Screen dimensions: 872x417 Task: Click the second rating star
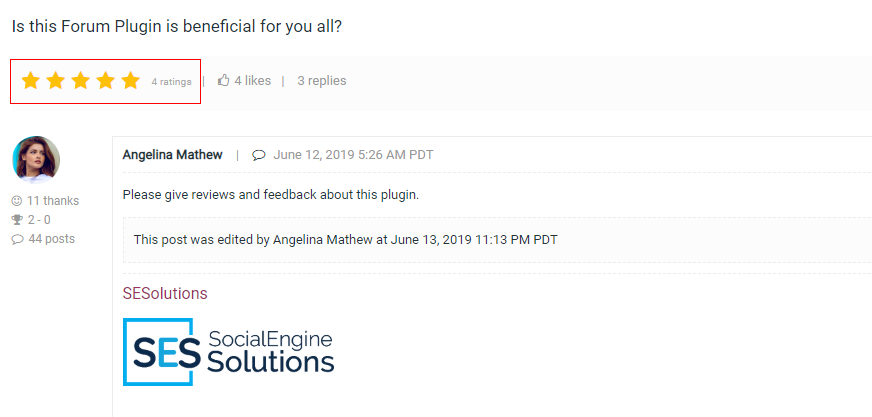(x=56, y=81)
